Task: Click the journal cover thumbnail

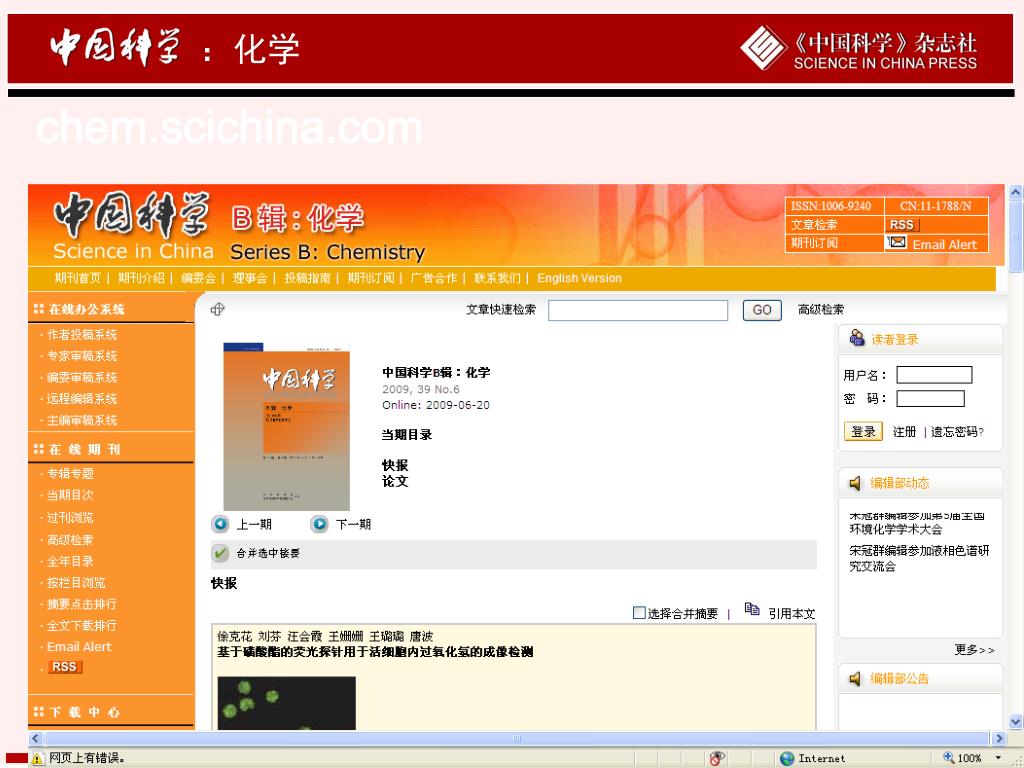Action: coord(287,426)
